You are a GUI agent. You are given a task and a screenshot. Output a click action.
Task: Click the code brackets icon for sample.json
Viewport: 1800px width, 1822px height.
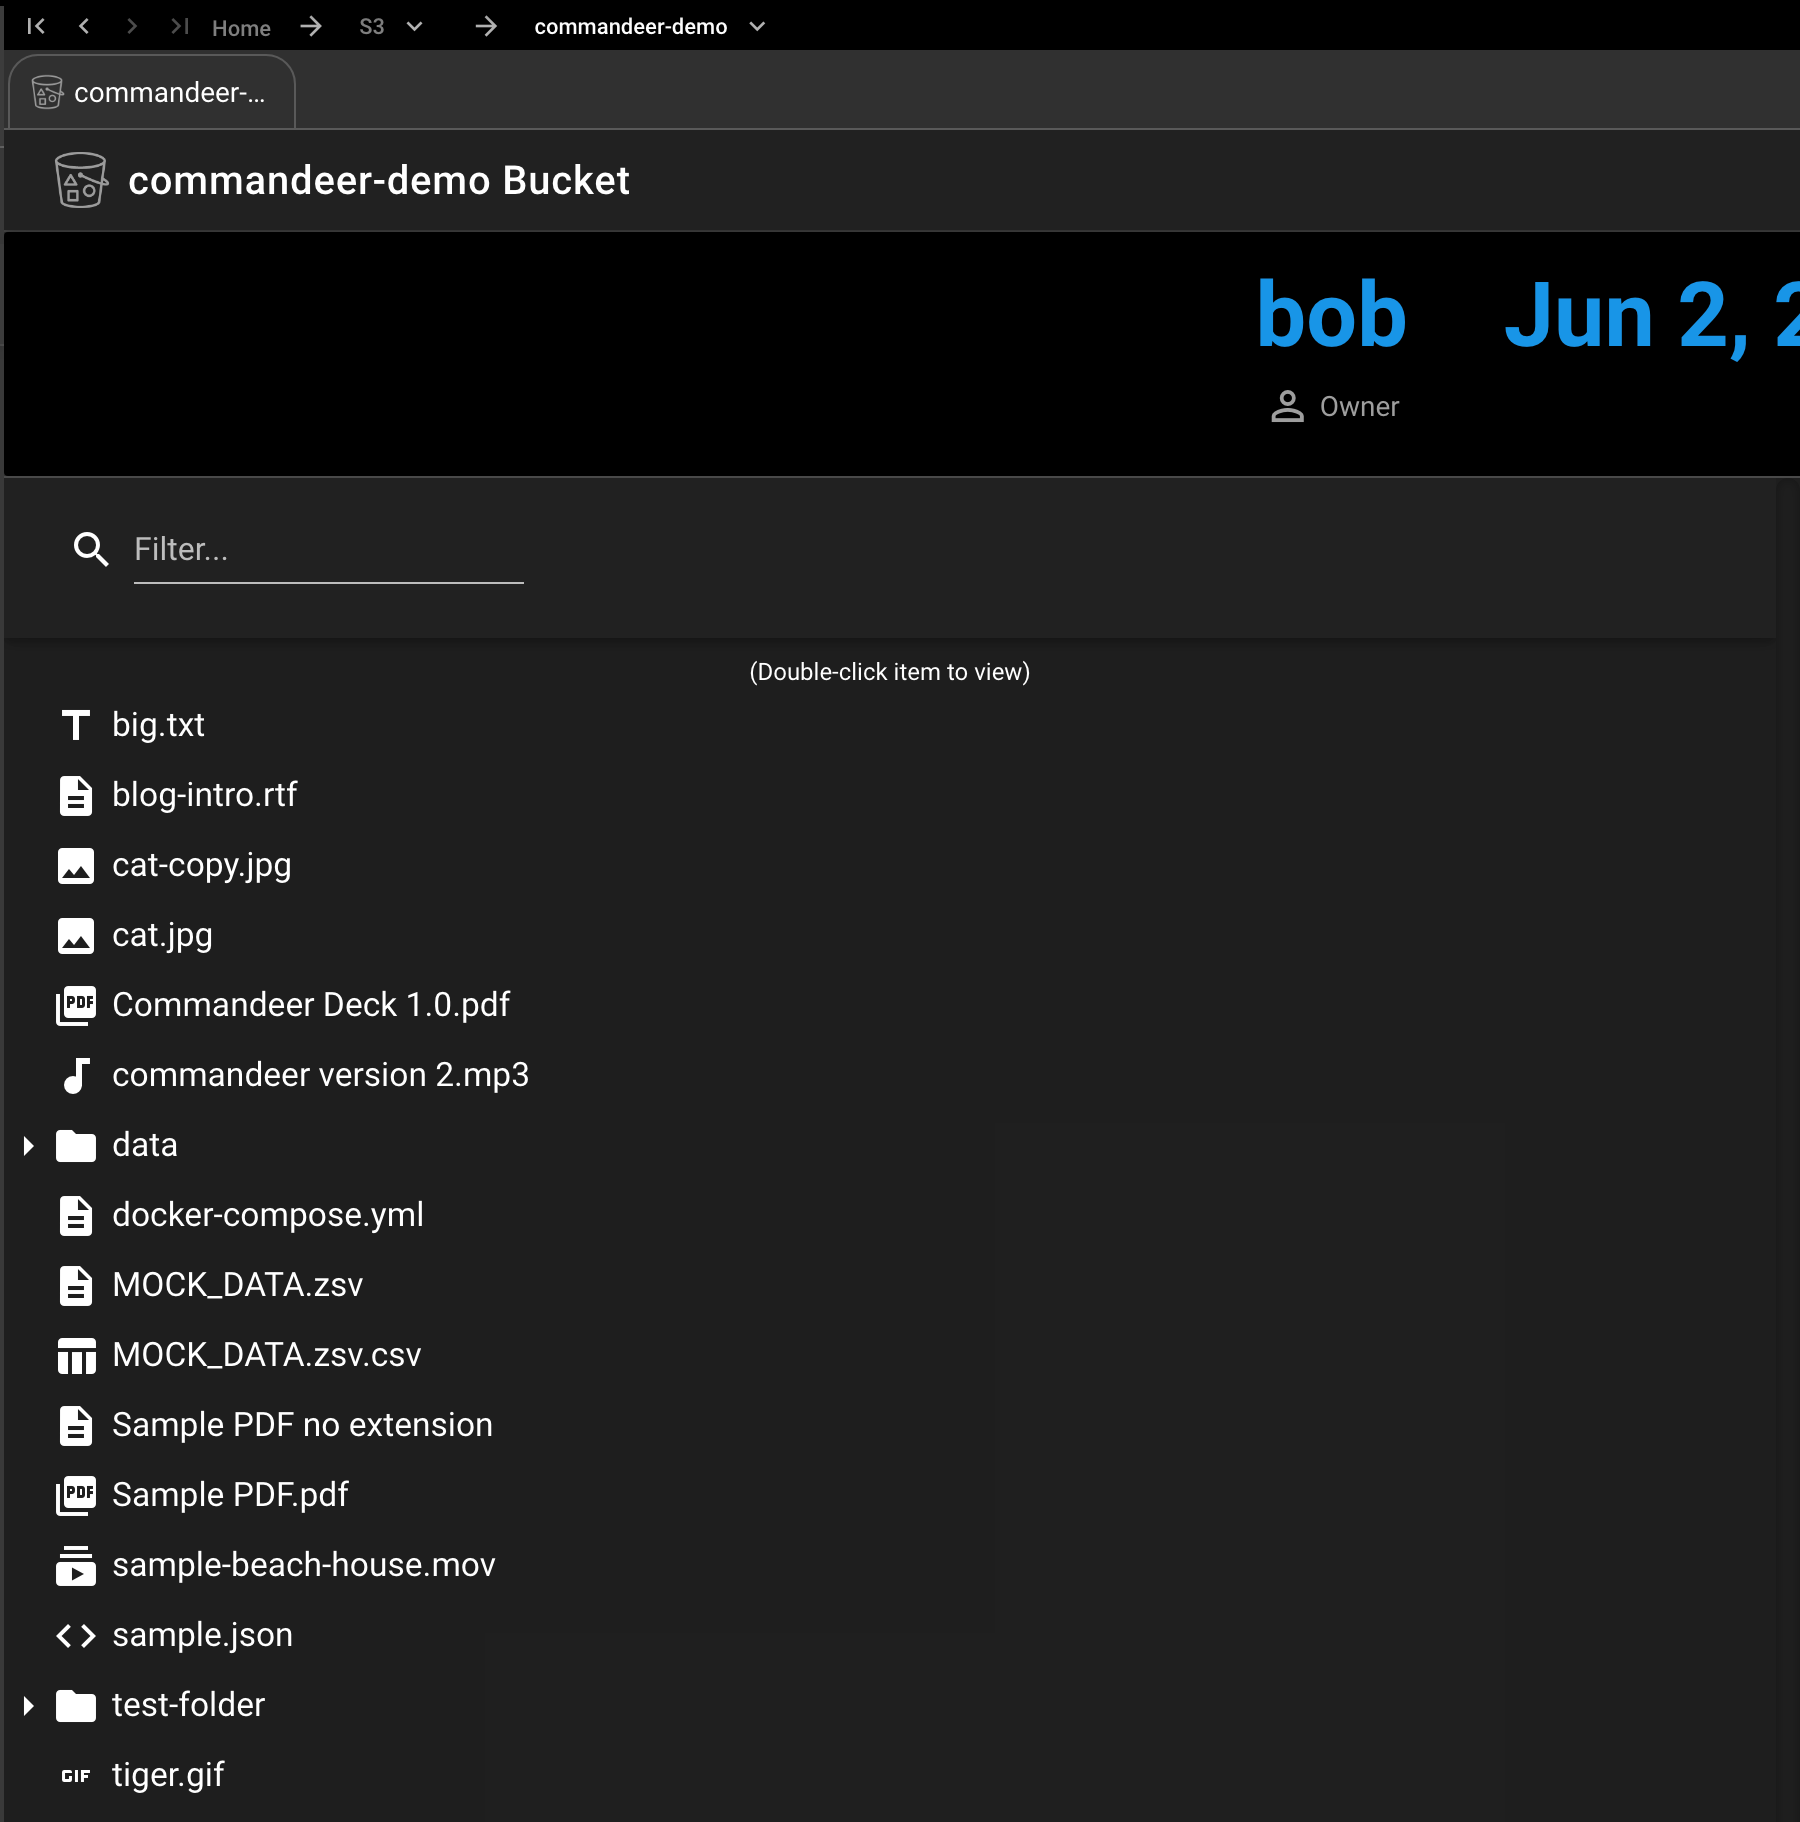coord(76,1635)
